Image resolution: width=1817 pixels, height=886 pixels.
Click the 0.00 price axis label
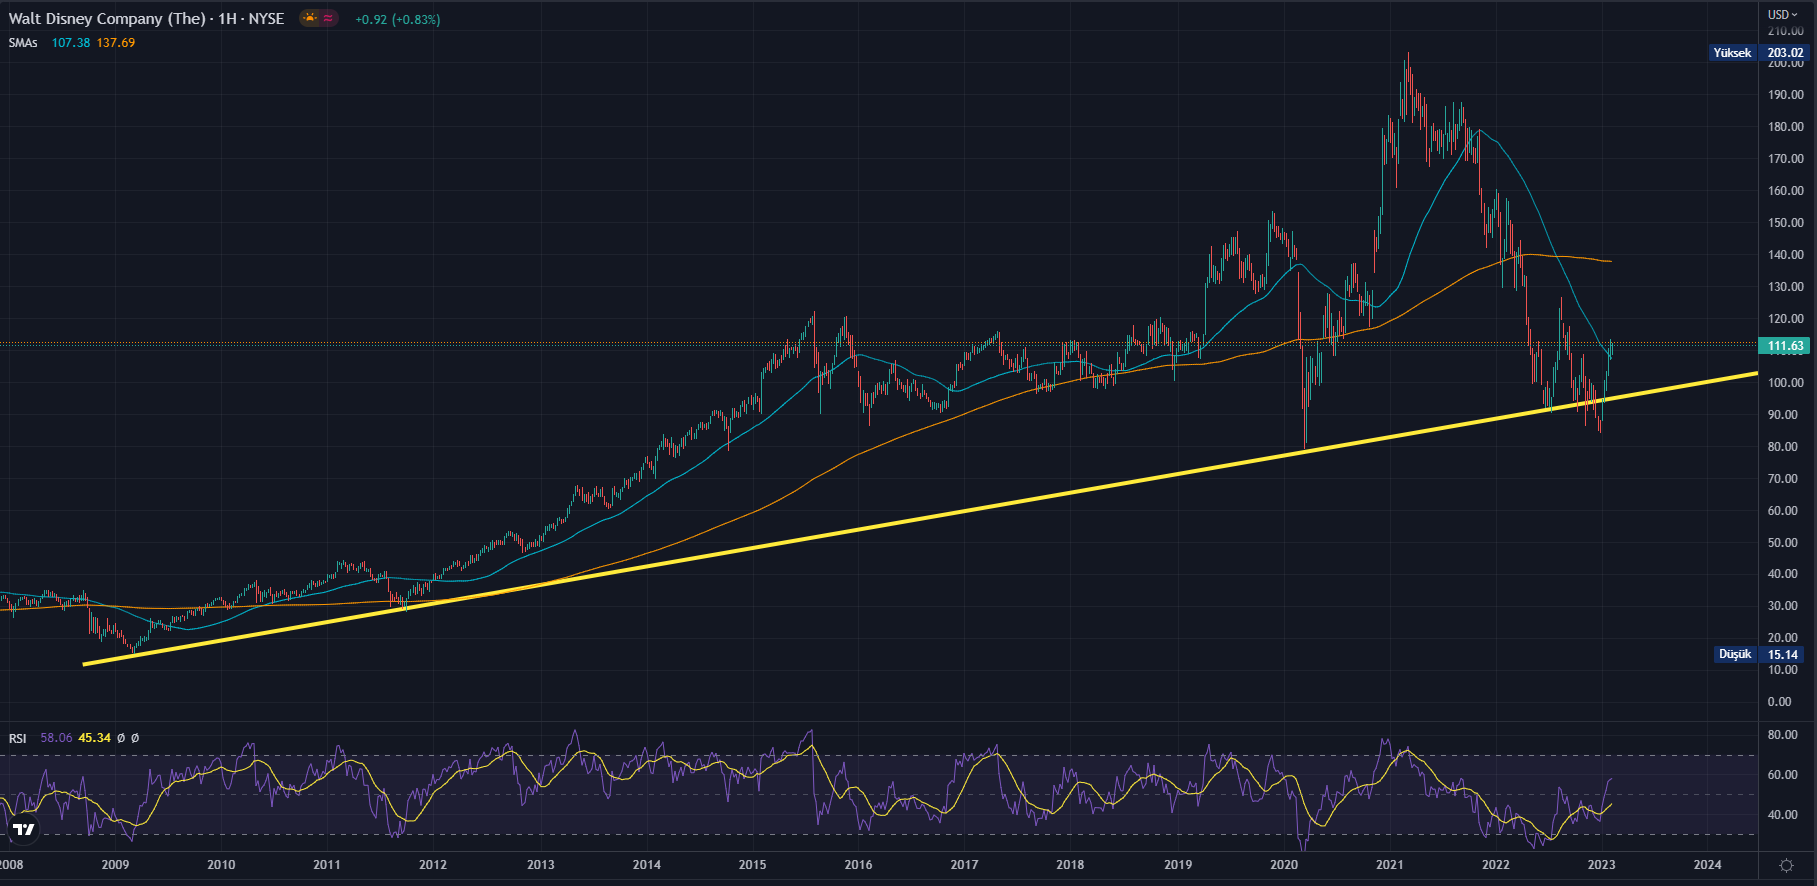click(1779, 702)
